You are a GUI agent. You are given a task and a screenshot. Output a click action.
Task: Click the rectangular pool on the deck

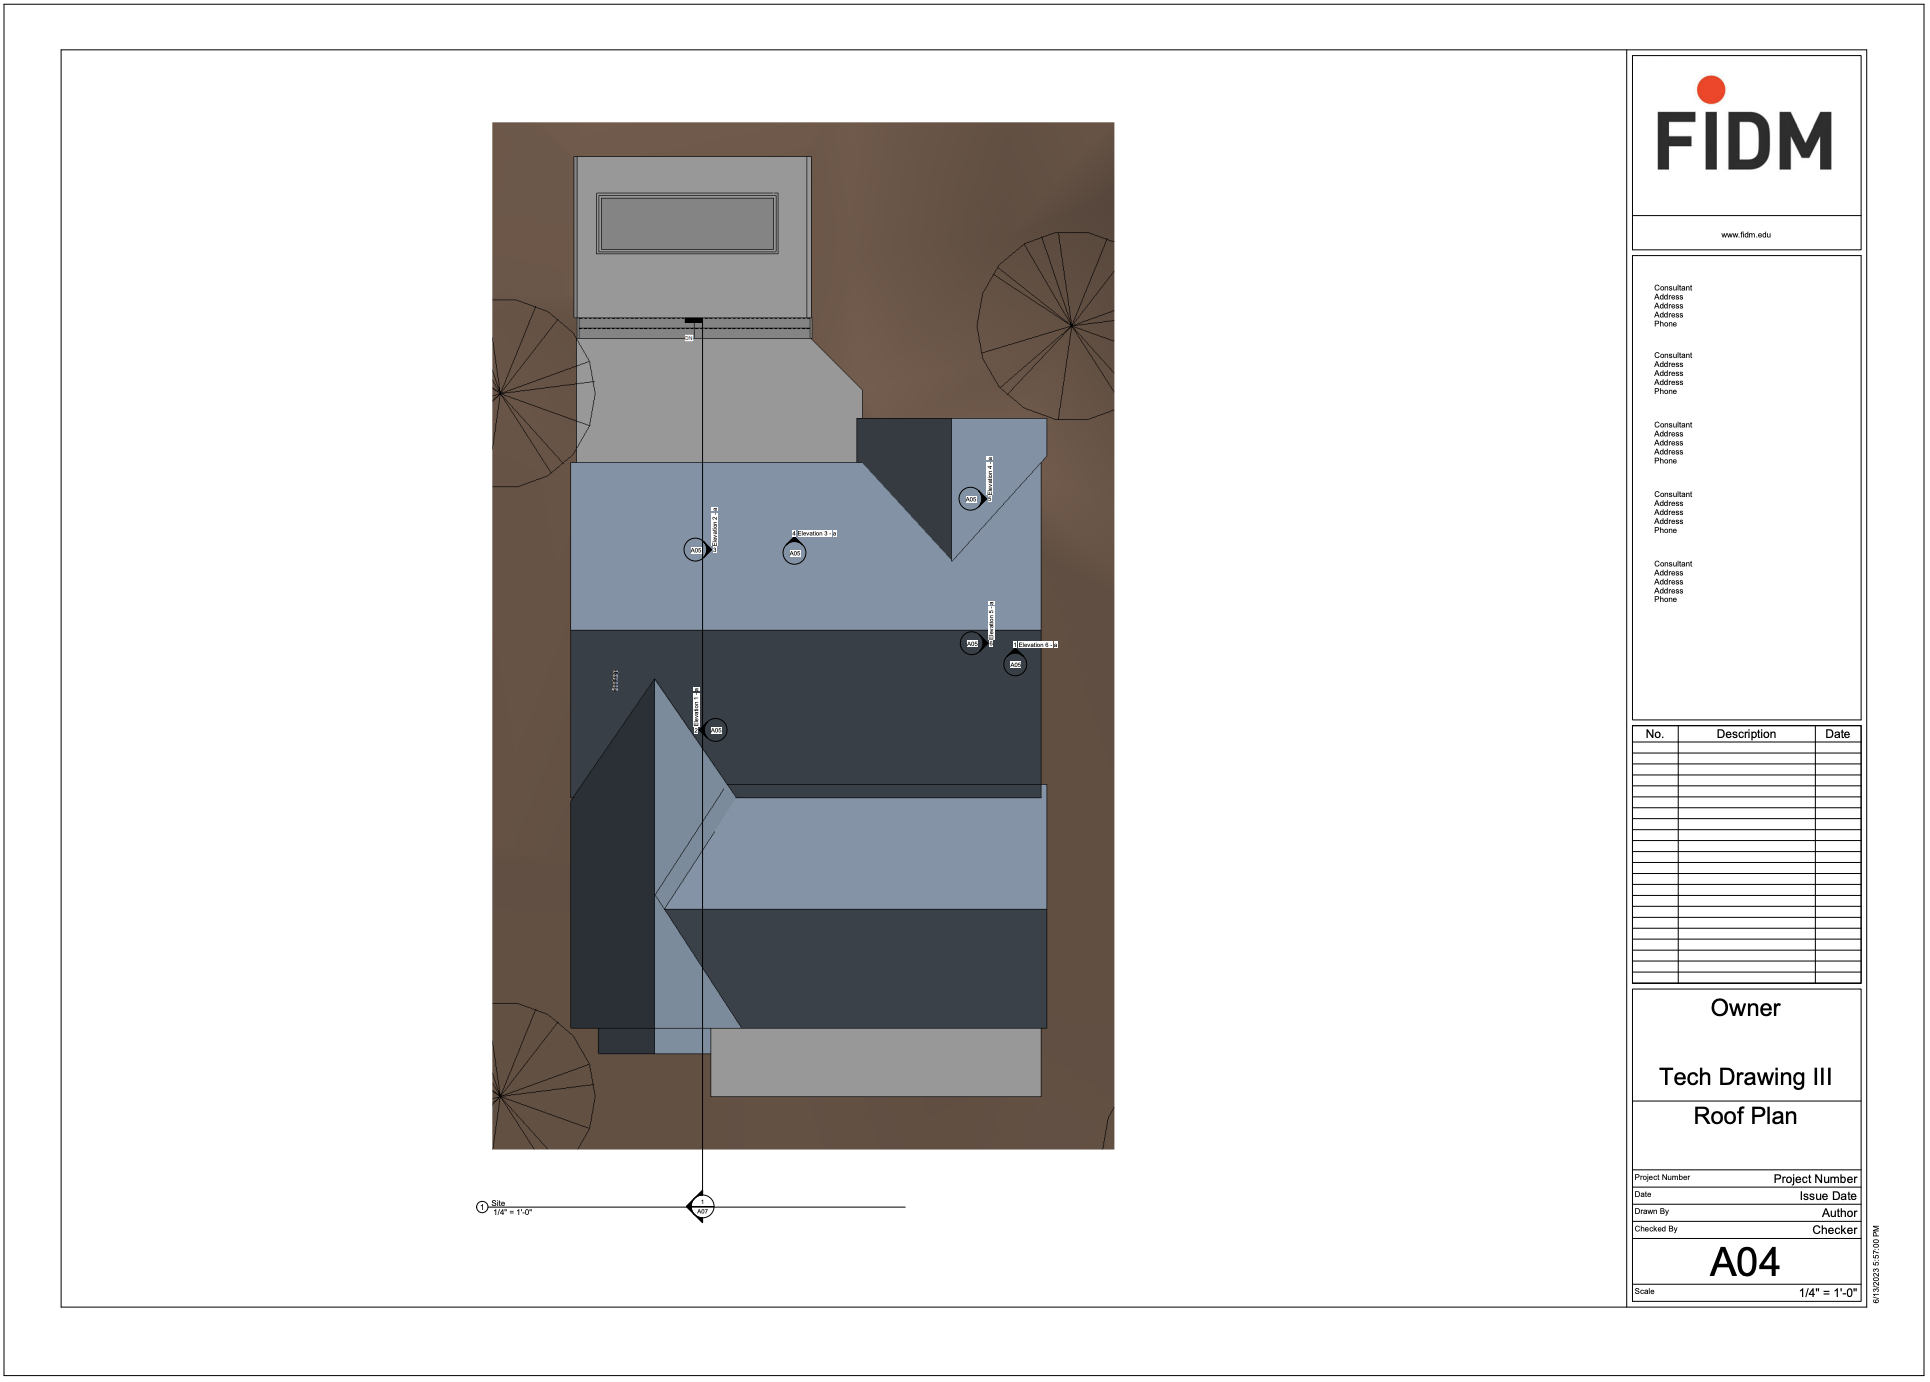point(687,223)
